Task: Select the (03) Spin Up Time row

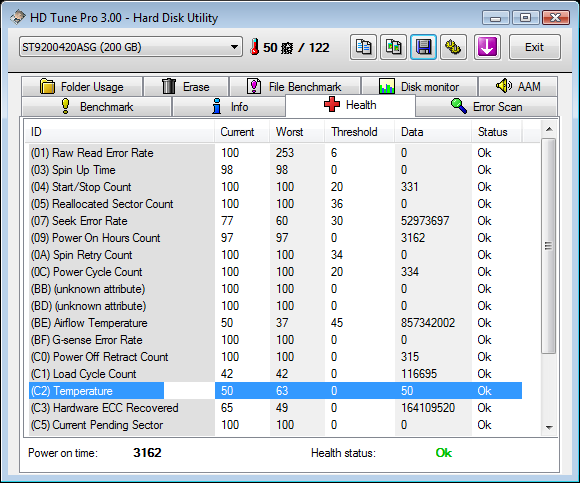Action: click(276, 170)
